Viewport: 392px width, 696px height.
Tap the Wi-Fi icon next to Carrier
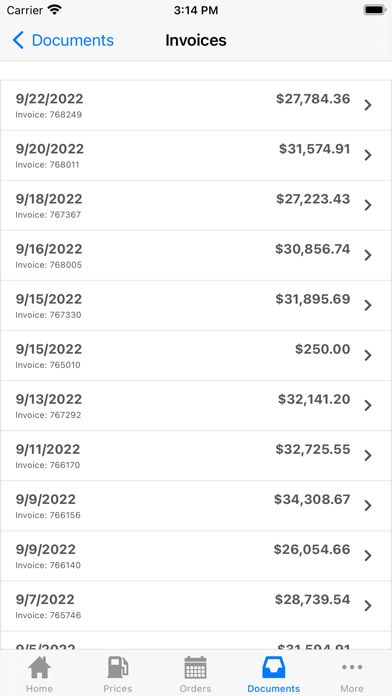pyautogui.click(x=55, y=10)
